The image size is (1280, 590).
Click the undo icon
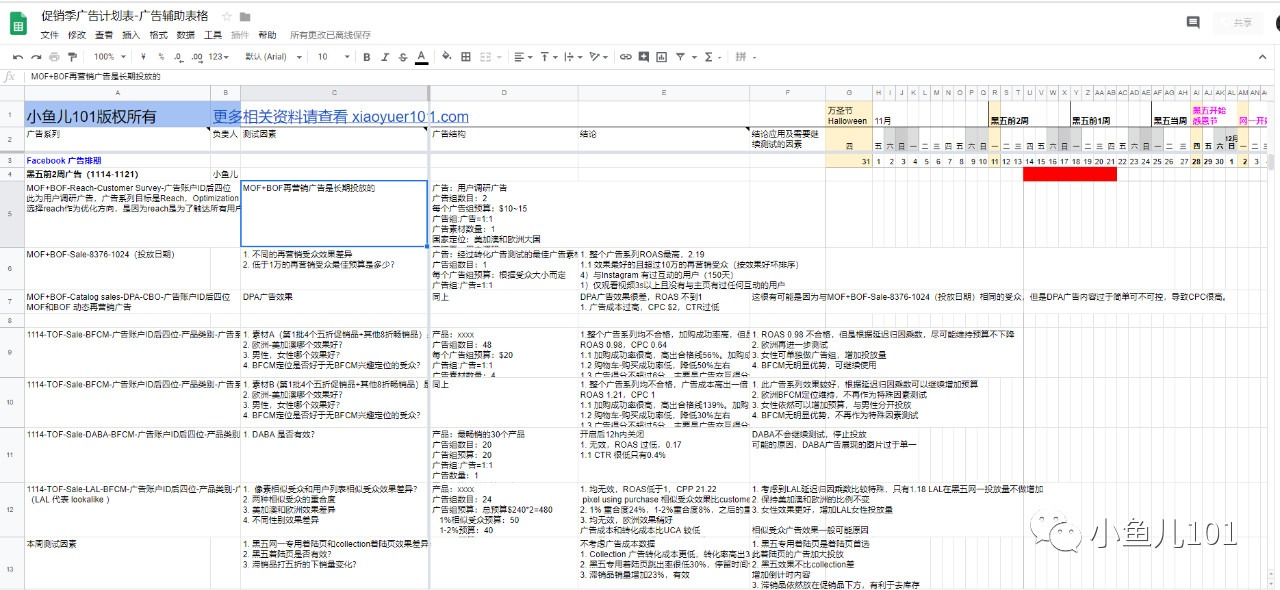(19, 56)
